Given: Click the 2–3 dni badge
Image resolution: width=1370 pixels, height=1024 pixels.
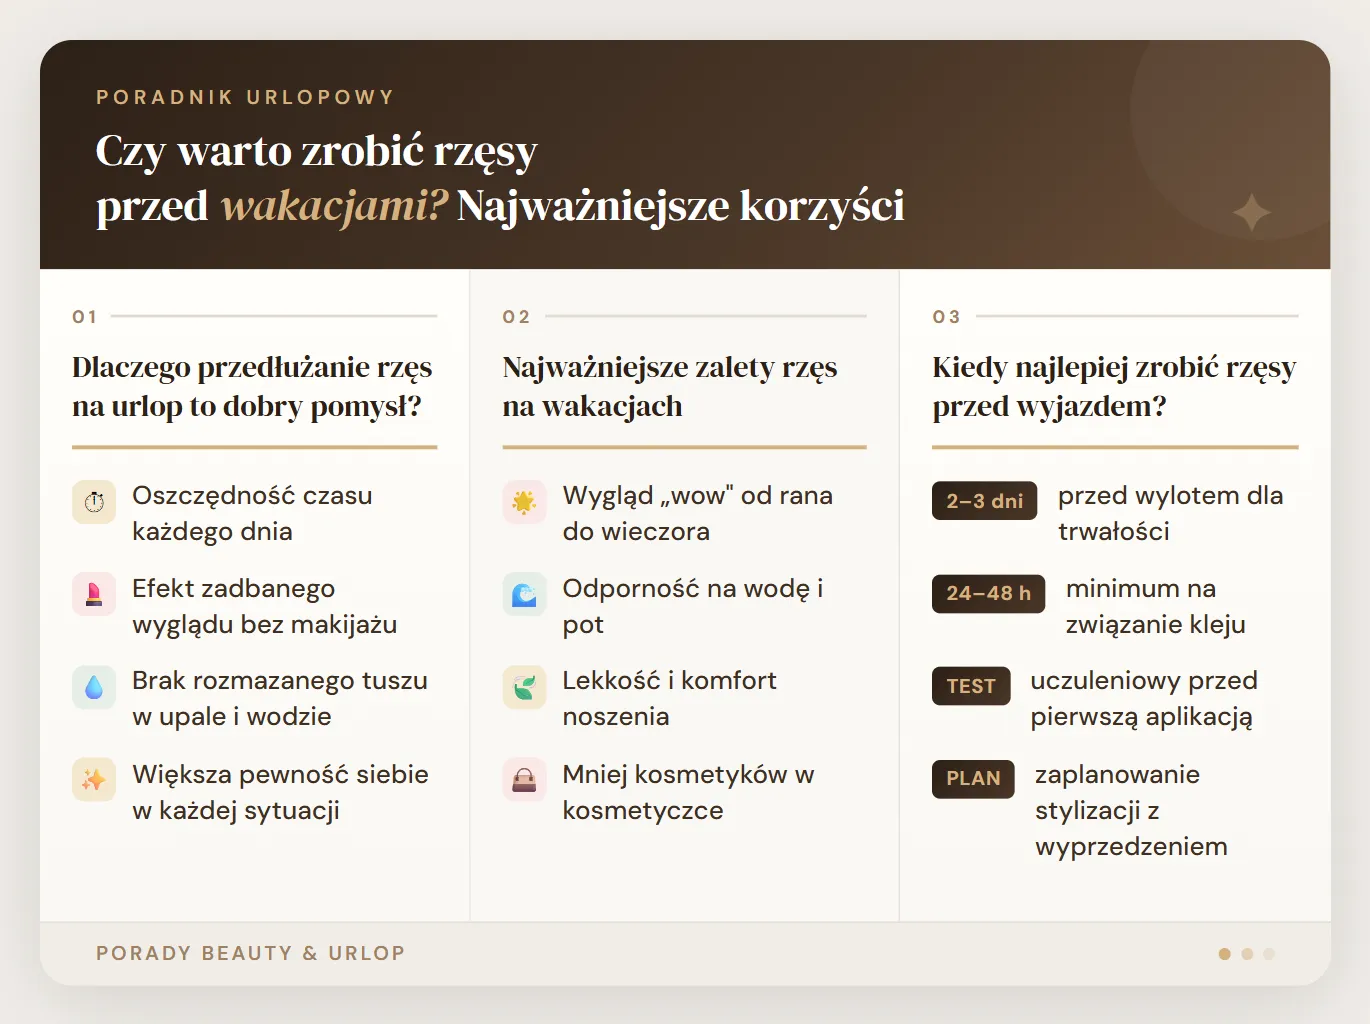Looking at the screenshot, I should point(984,501).
